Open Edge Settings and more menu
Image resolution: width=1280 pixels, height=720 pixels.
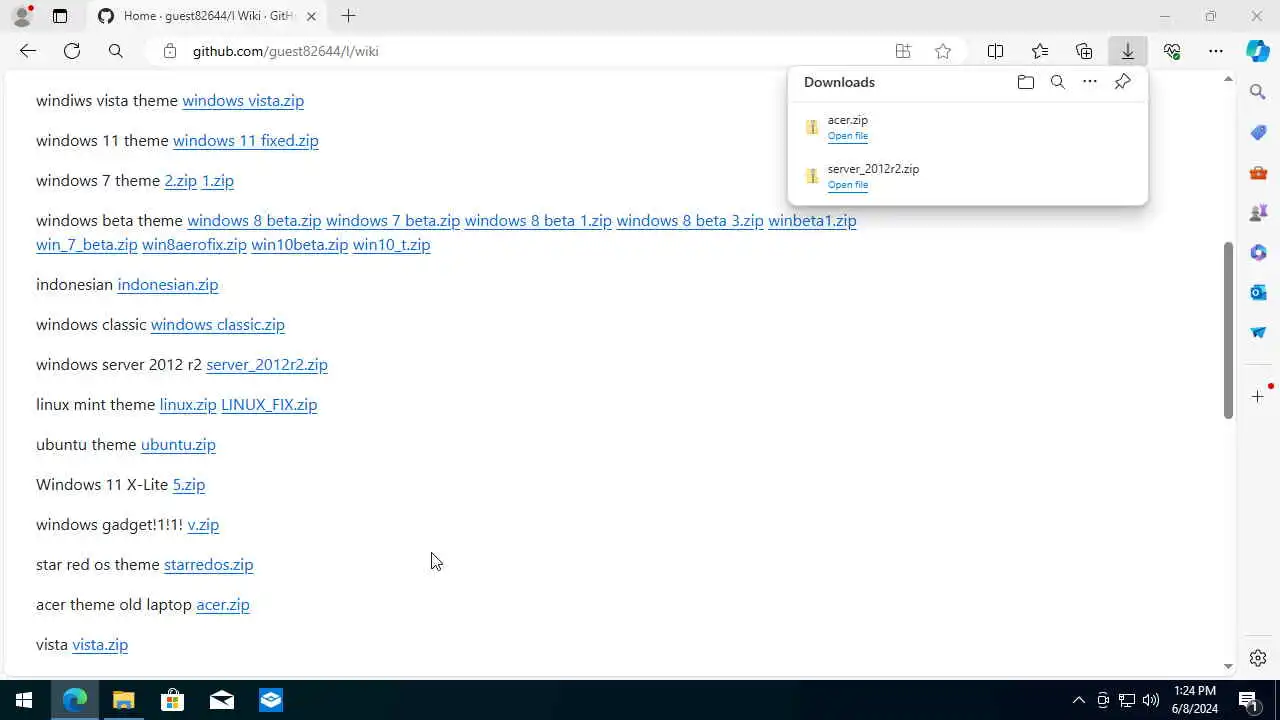click(x=1216, y=51)
